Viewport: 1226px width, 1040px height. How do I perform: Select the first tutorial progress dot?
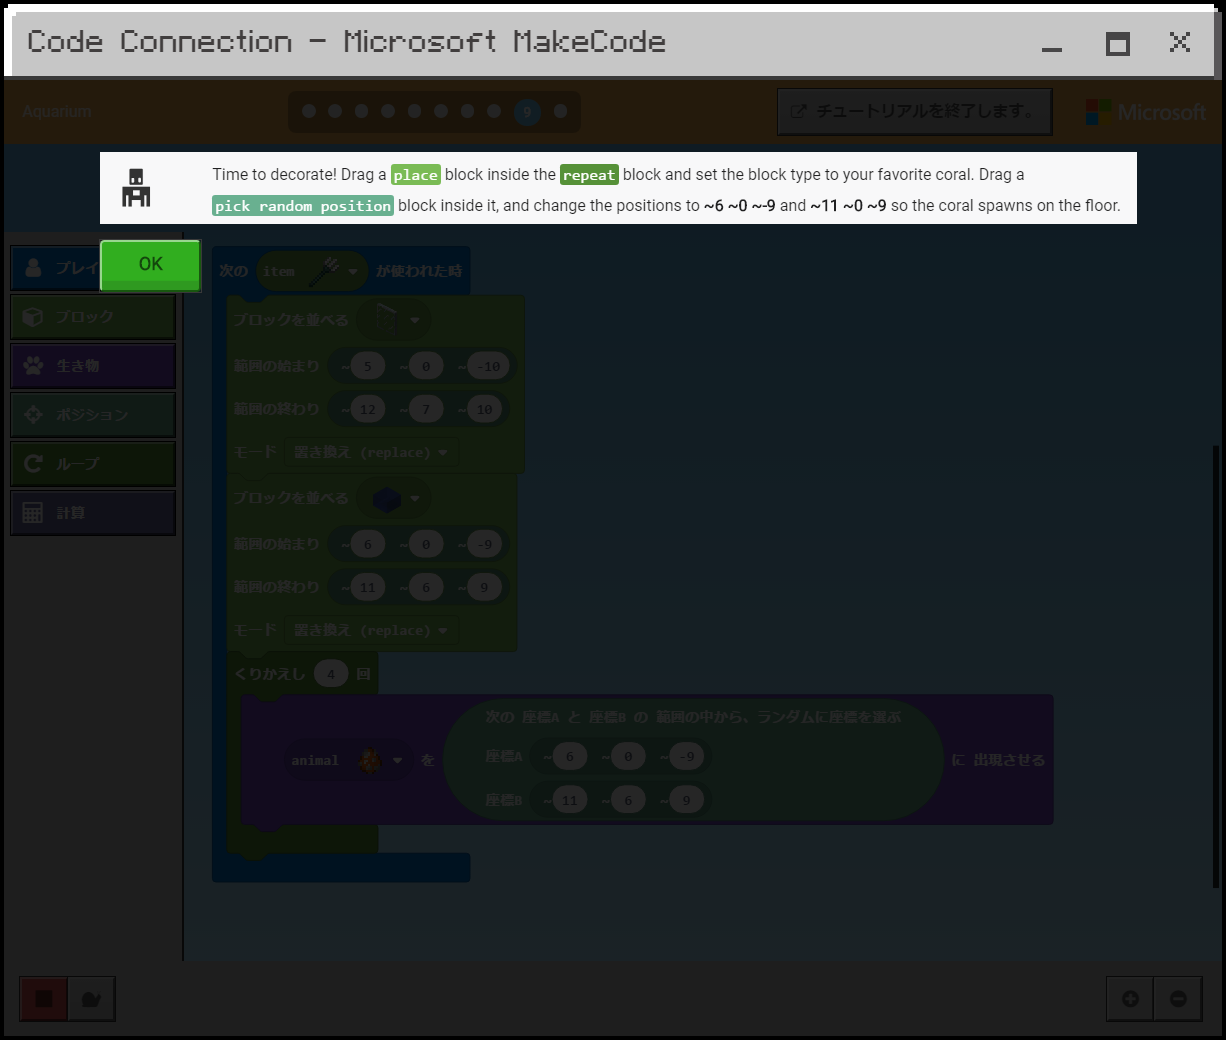[309, 112]
